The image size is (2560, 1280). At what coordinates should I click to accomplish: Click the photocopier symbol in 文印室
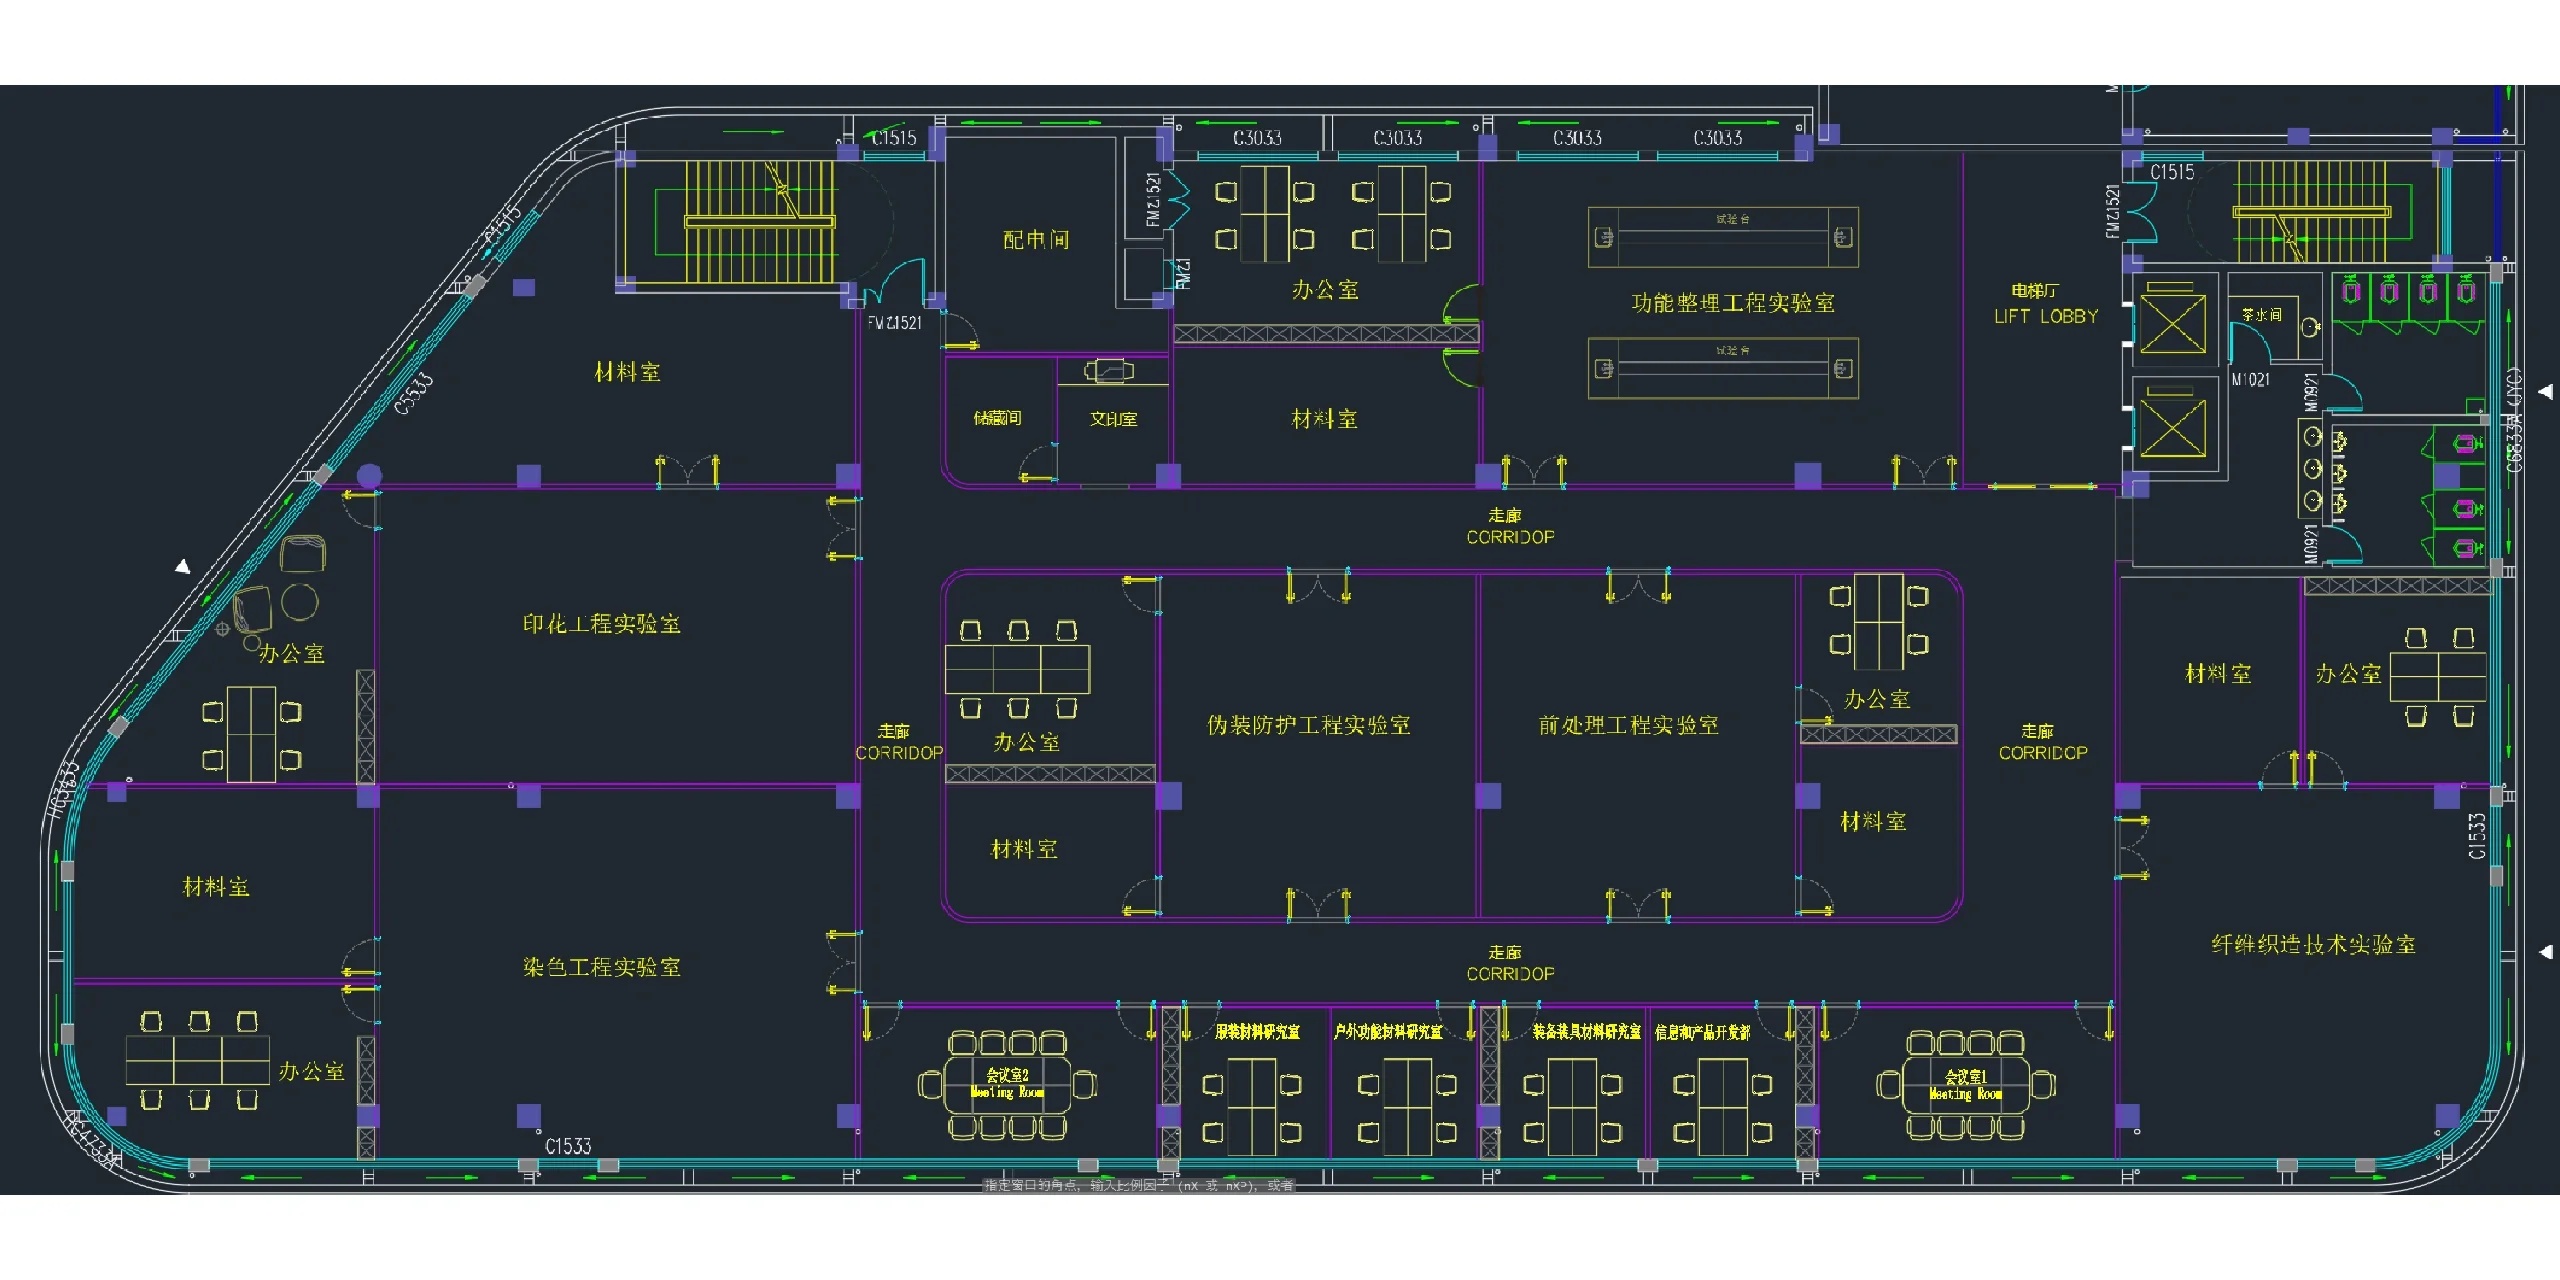[1110, 371]
